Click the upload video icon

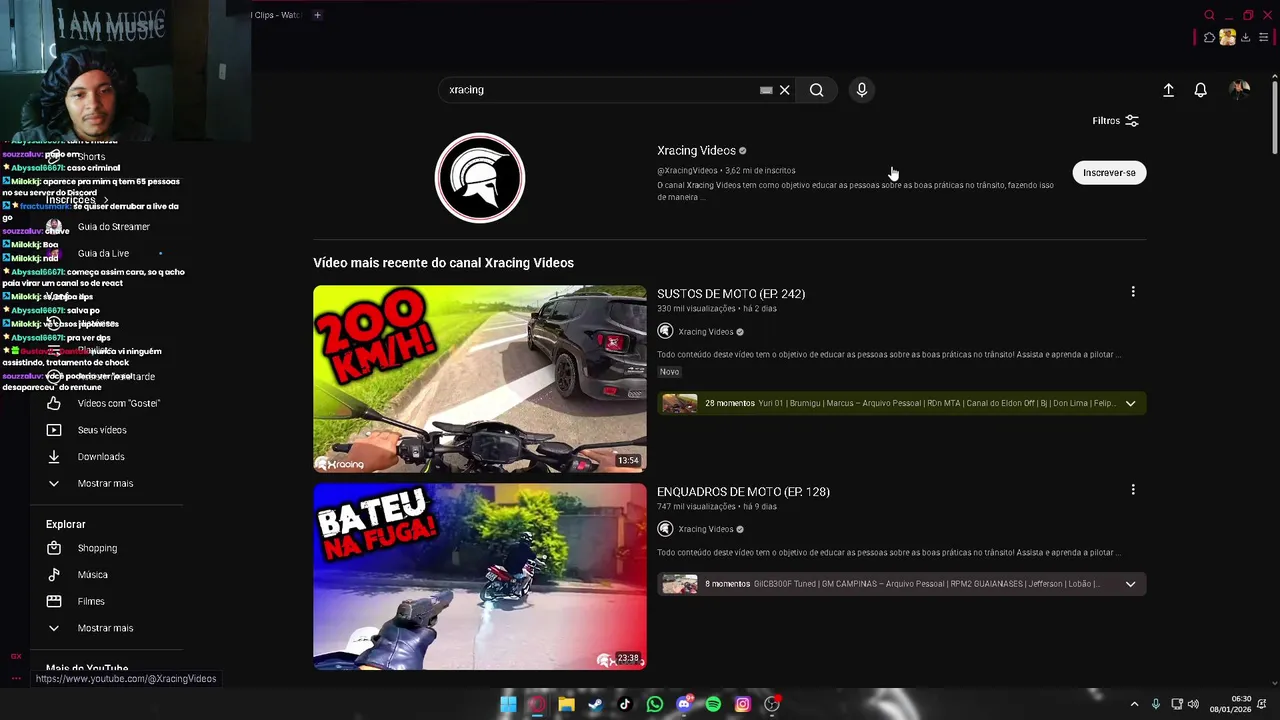pos(1168,90)
